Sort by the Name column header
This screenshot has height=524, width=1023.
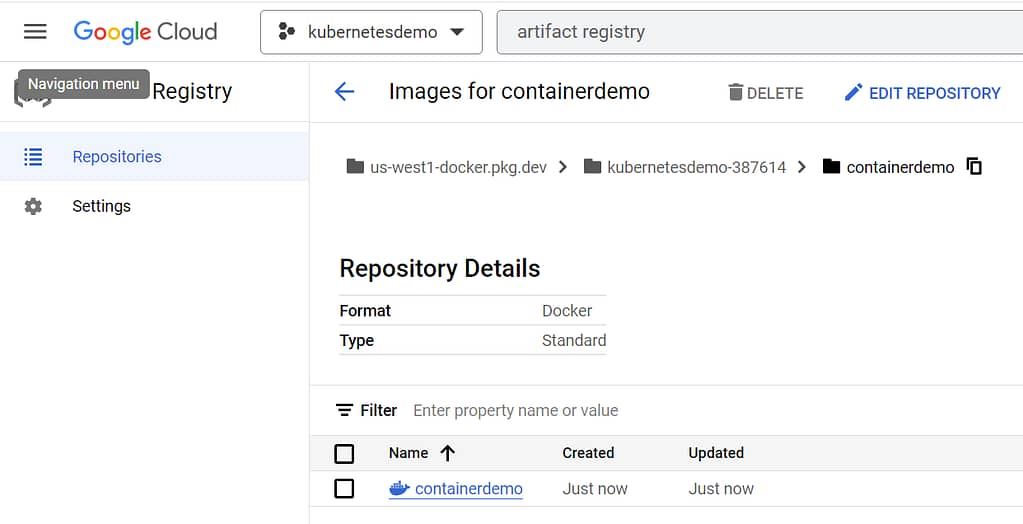[408, 453]
